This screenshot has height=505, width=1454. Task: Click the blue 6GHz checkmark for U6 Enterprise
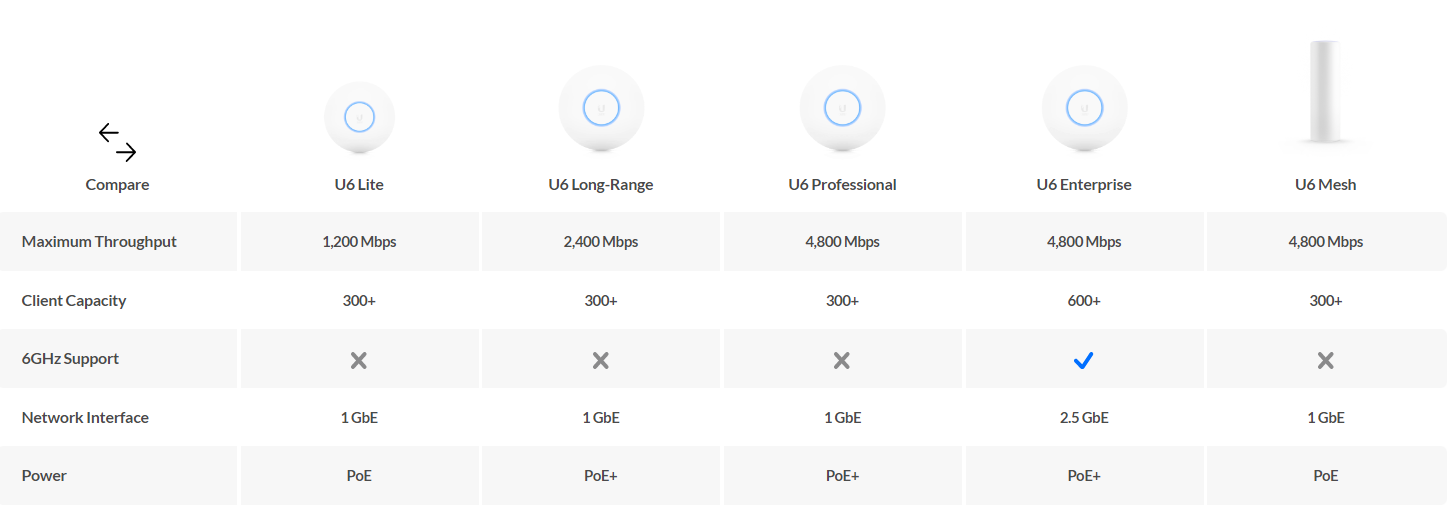click(x=1083, y=360)
